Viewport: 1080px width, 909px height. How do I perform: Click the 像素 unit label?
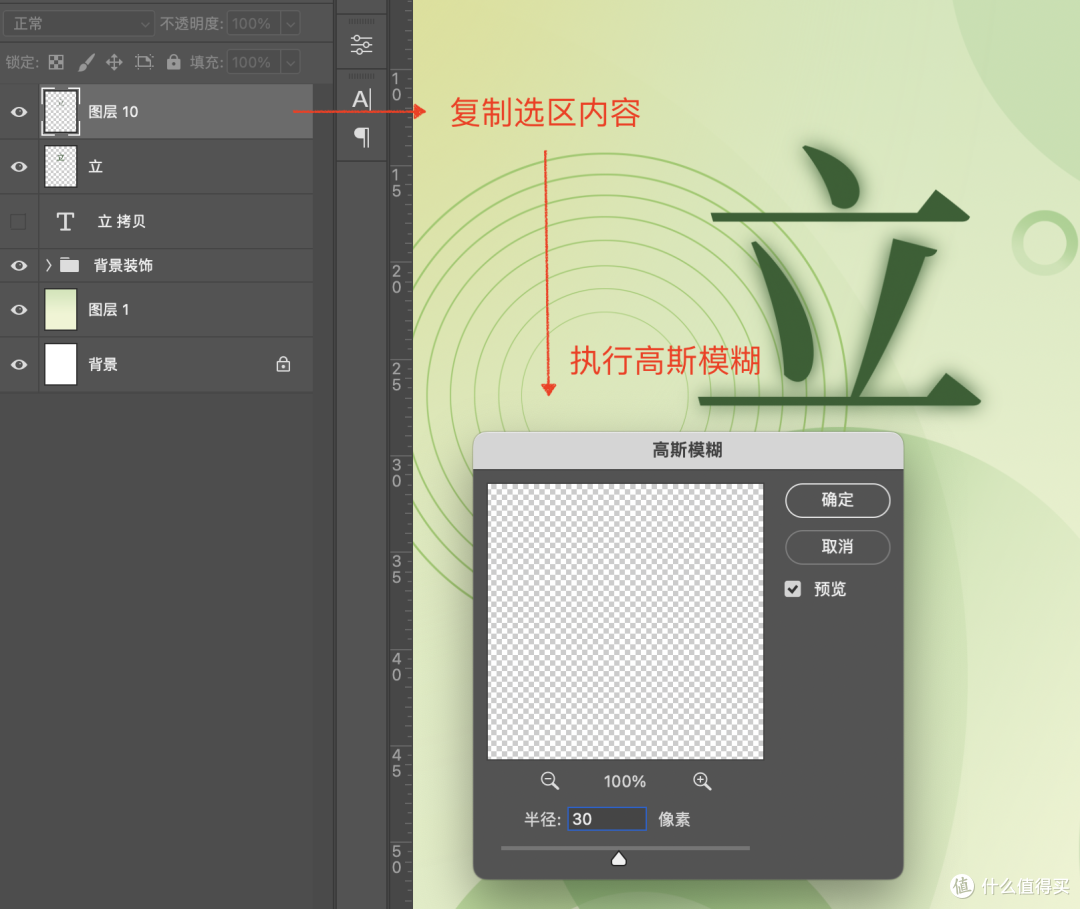[674, 819]
